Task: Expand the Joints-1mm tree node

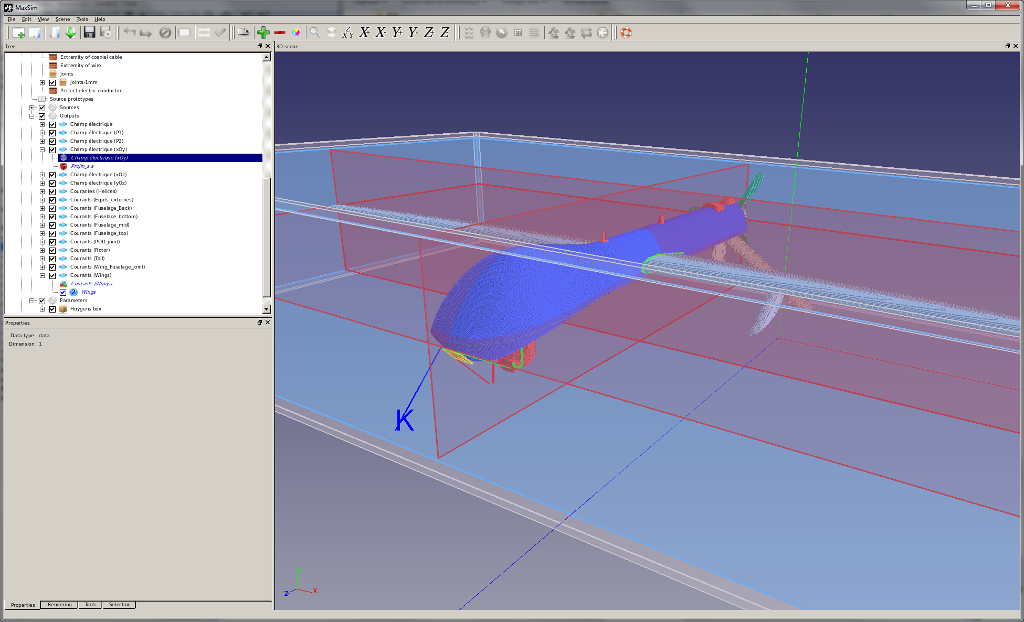Action: click(x=42, y=82)
